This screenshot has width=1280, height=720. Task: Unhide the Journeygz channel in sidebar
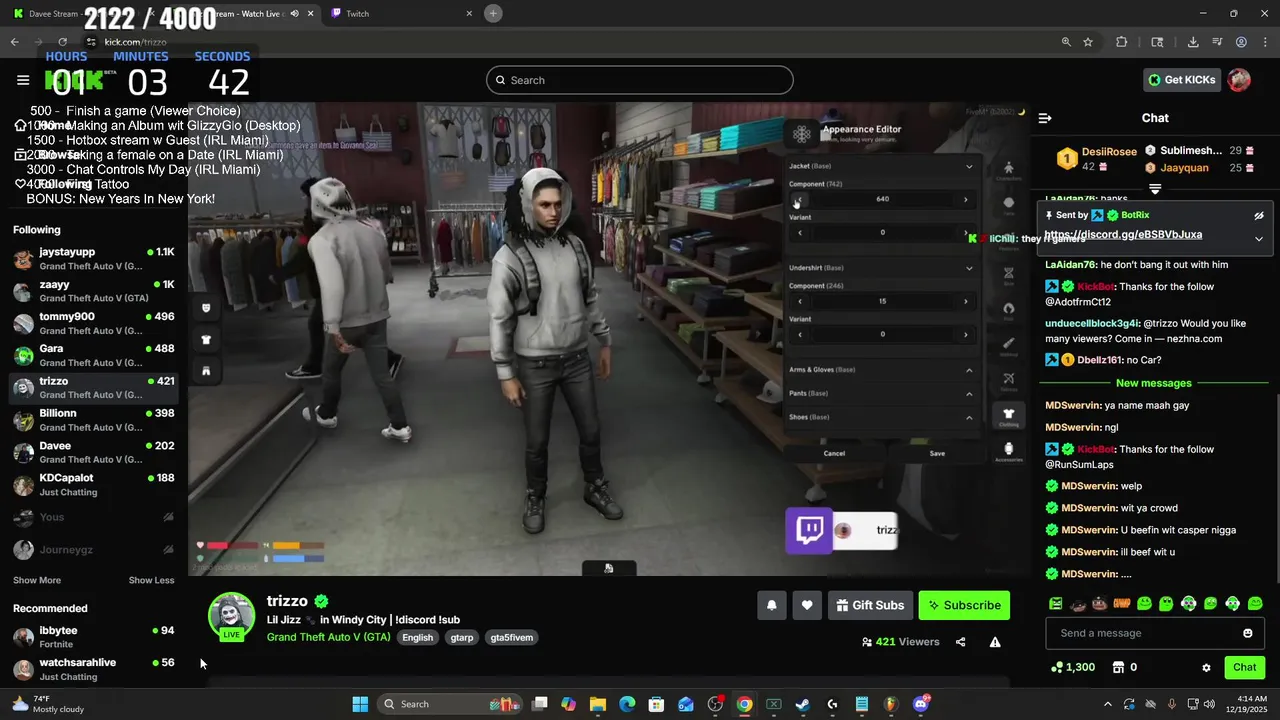(168, 549)
